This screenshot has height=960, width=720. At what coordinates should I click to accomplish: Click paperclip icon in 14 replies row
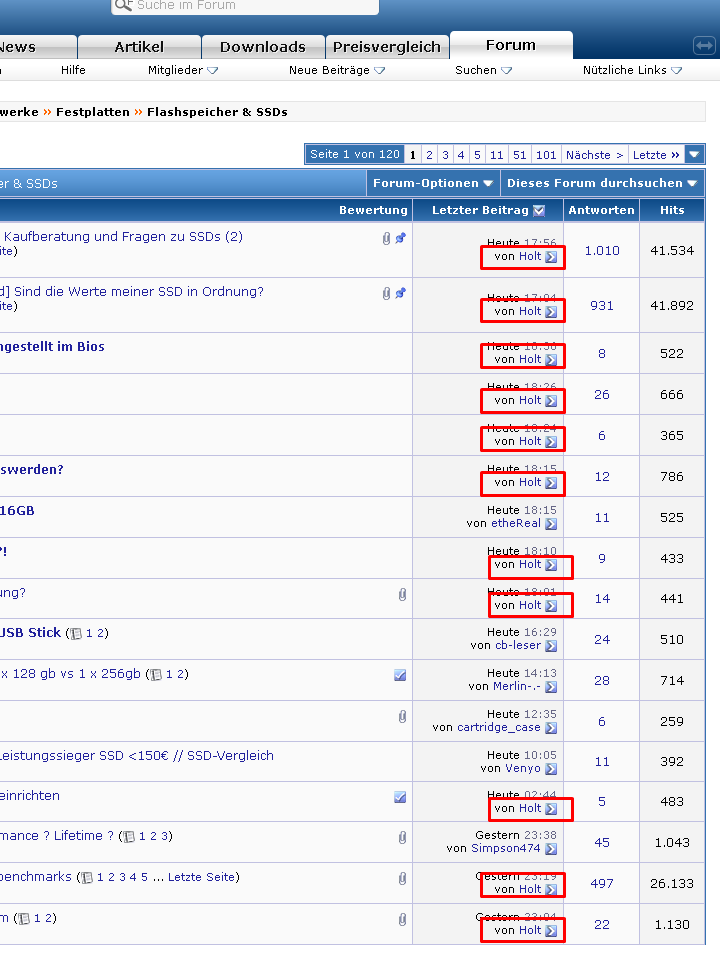click(402, 594)
